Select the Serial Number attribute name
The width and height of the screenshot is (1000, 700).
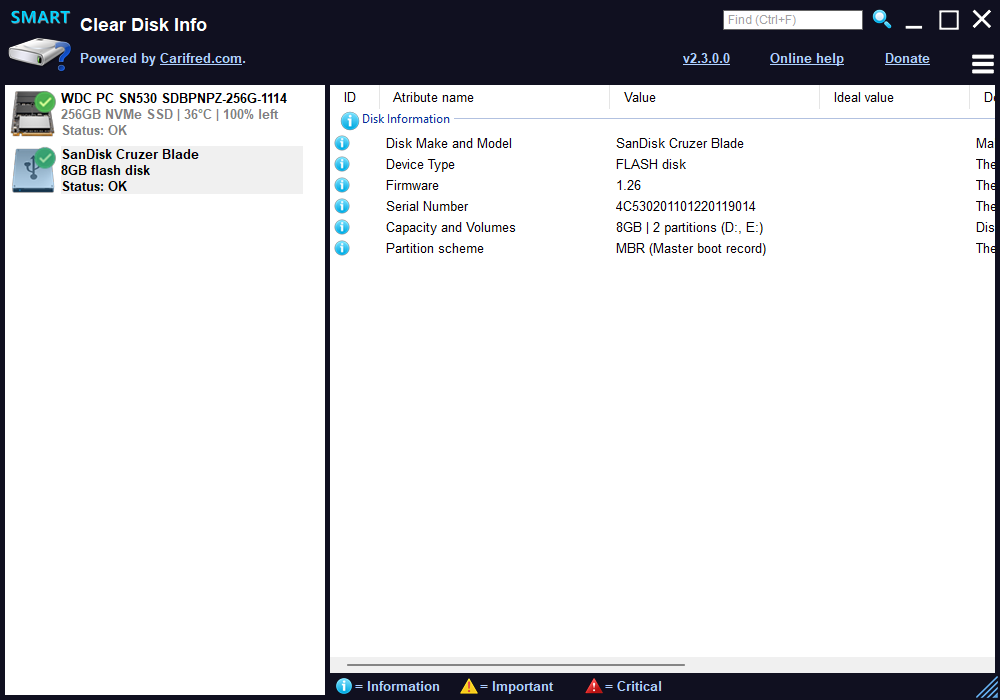(x=427, y=207)
